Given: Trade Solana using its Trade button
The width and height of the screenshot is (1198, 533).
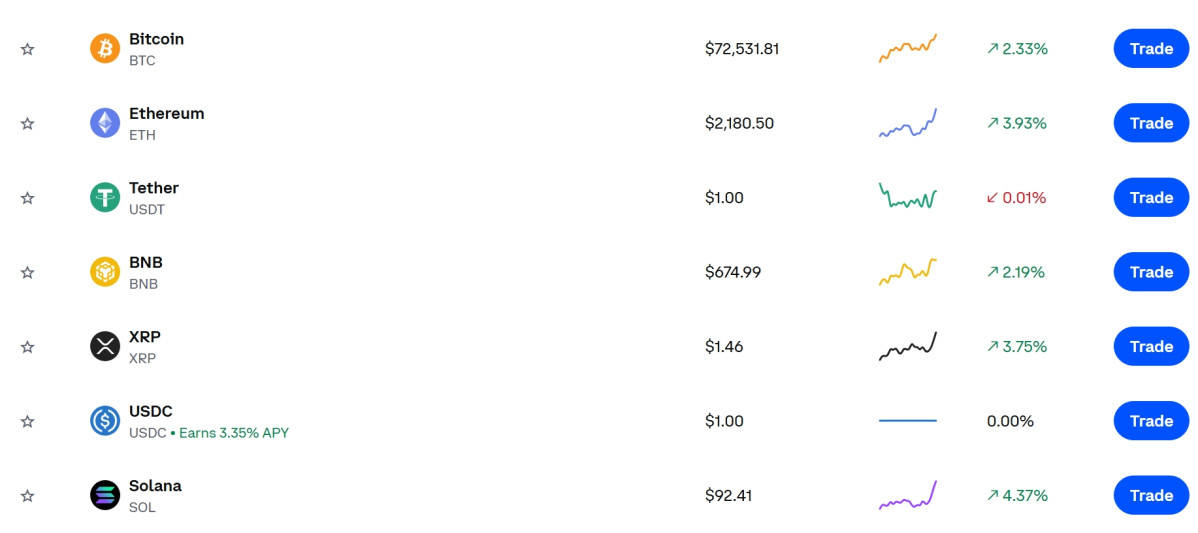Looking at the screenshot, I should tap(1151, 495).
